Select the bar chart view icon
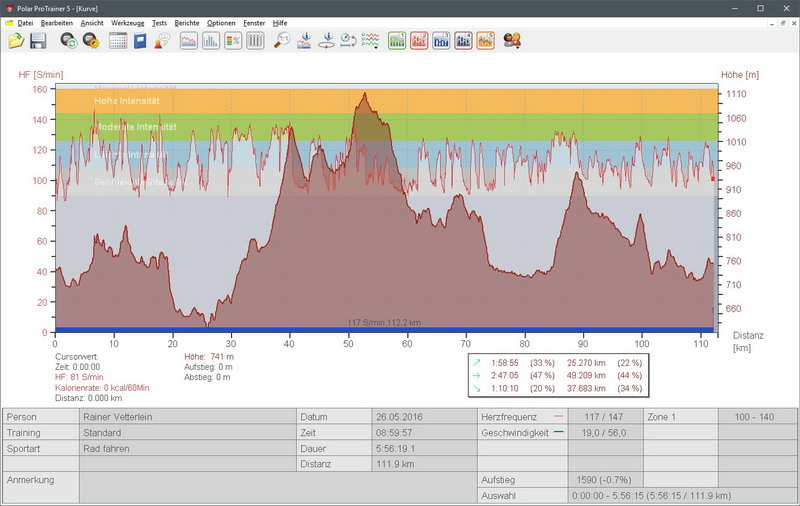This screenshot has height=506, width=800. tap(211, 41)
